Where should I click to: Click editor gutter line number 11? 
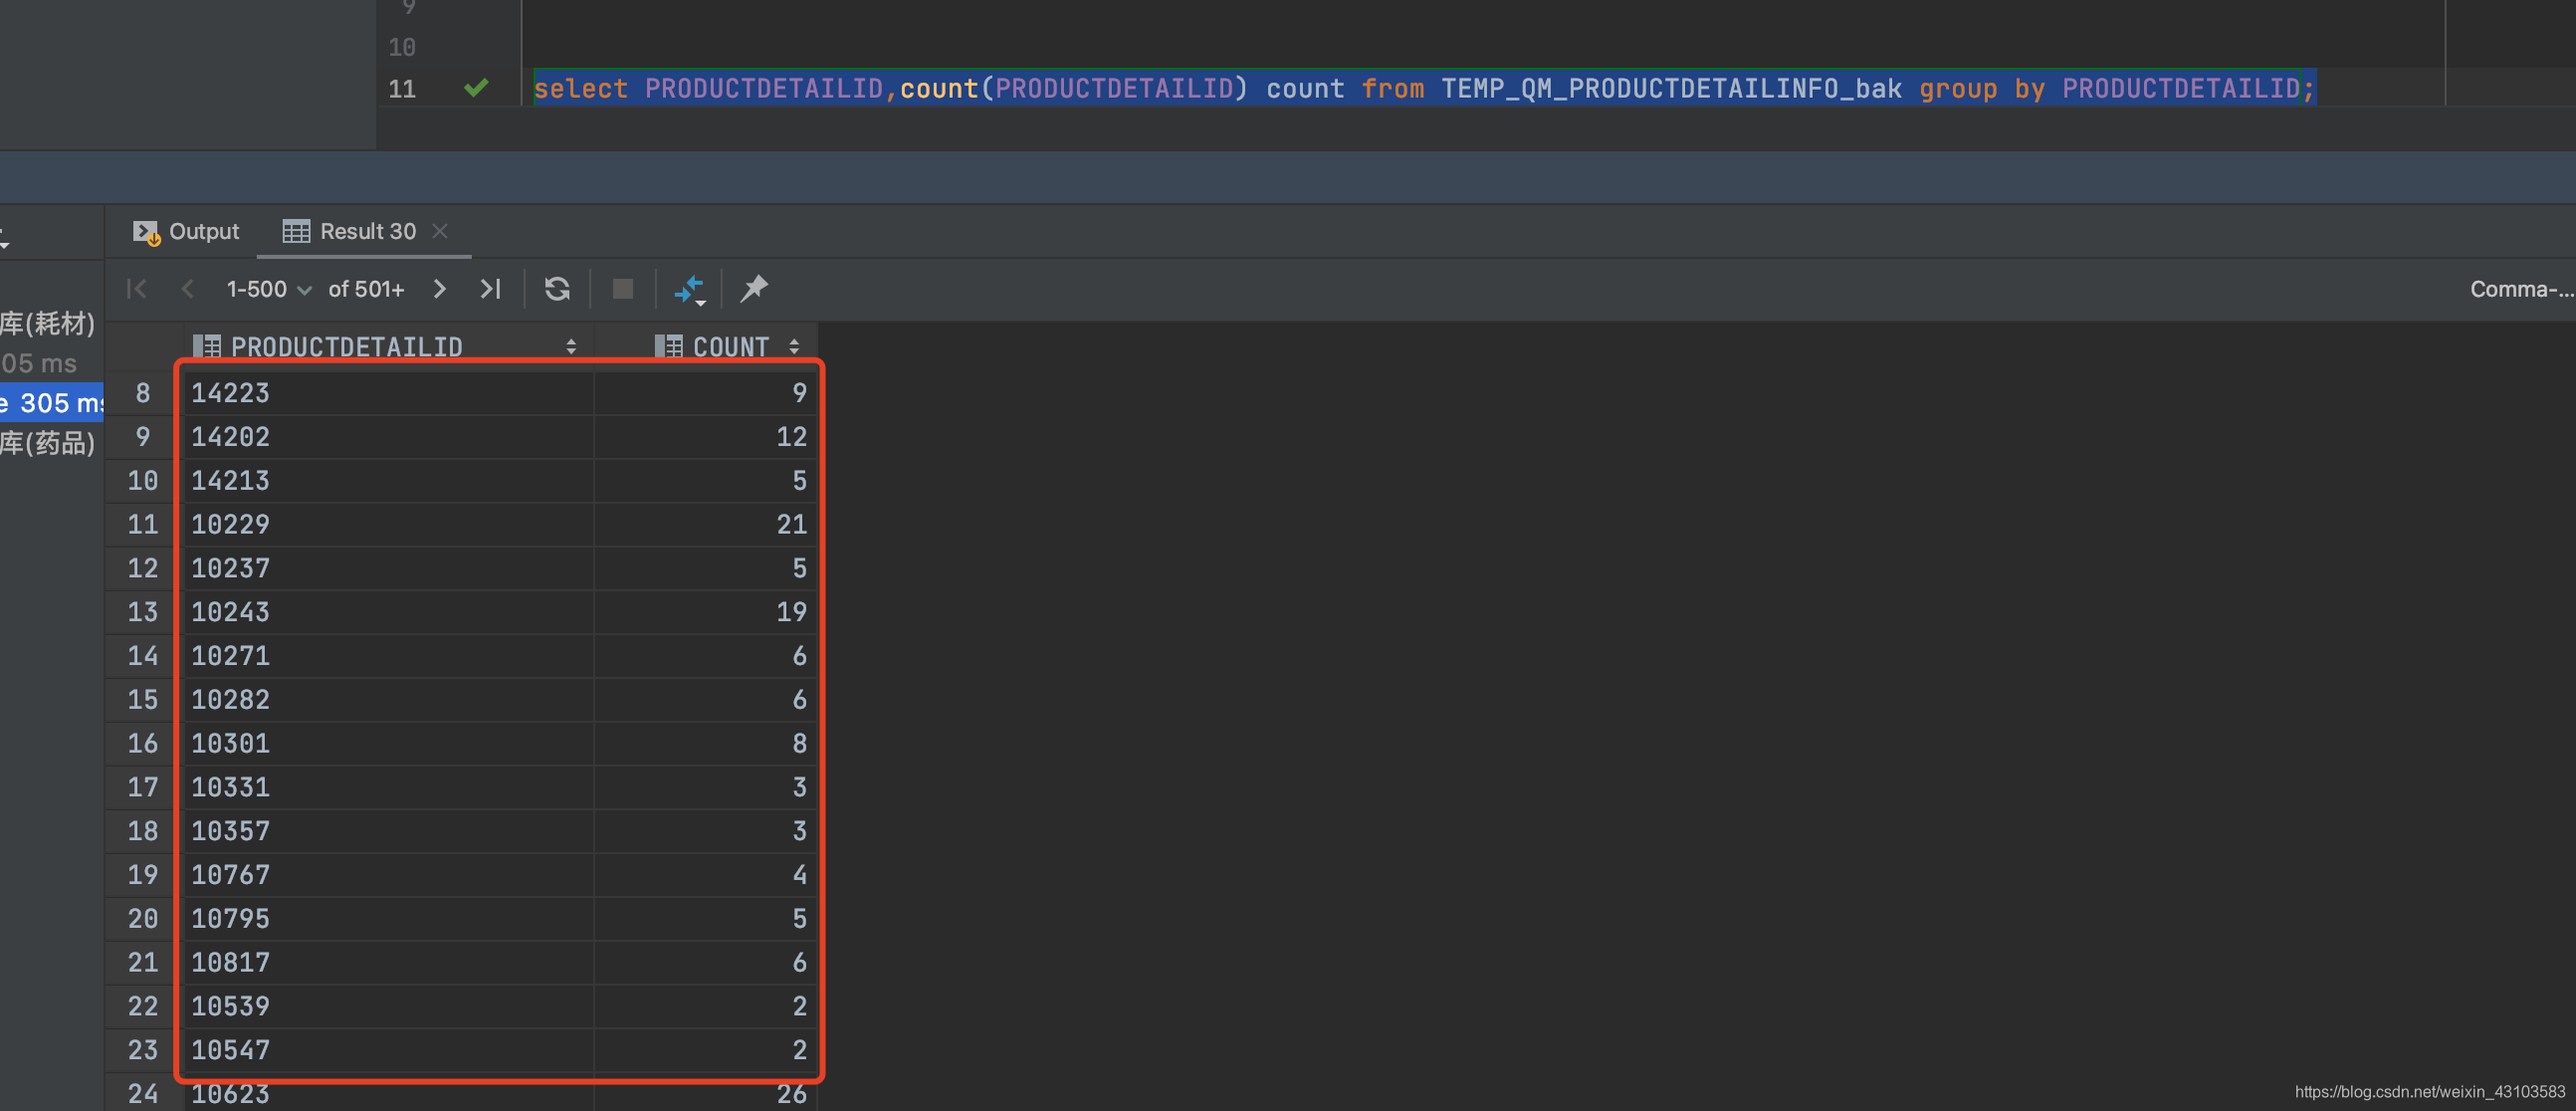click(x=402, y=89)
